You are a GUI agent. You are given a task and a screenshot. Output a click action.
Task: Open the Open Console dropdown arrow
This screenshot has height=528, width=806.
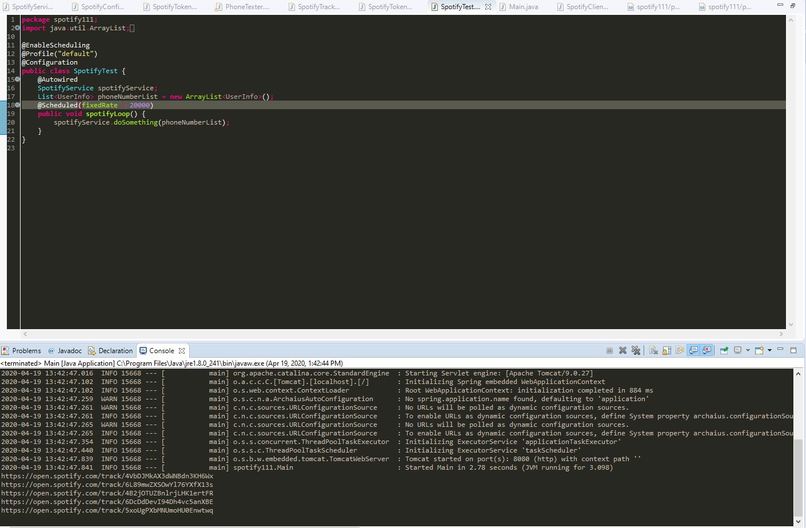(x=770, y=350)
